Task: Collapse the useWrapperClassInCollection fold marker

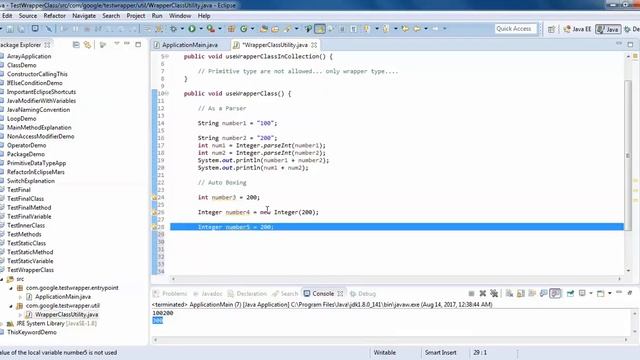Action: tap(167, 56)
